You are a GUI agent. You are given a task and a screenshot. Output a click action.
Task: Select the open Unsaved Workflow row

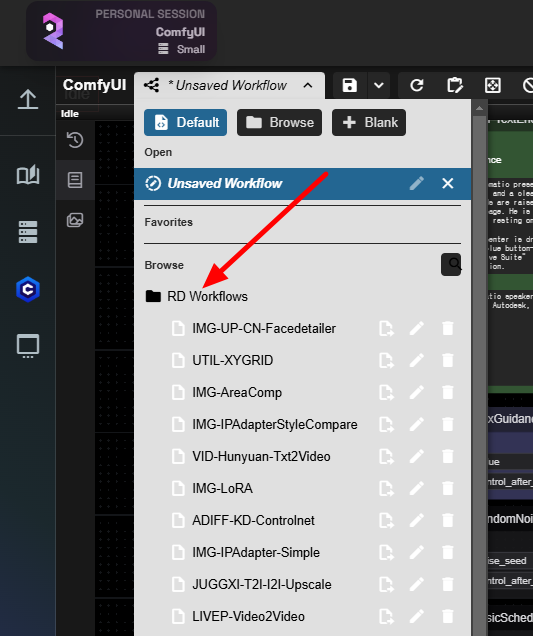303,183
